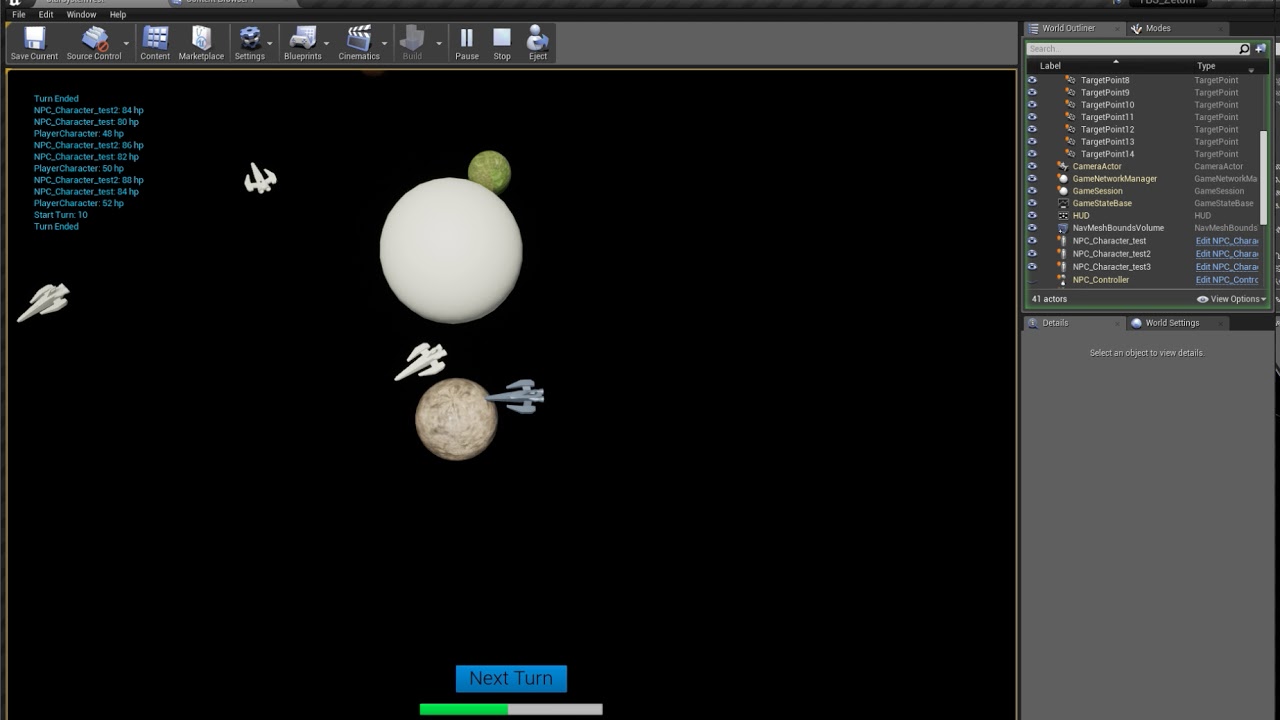Click the Next Turn button

[511, 678]
